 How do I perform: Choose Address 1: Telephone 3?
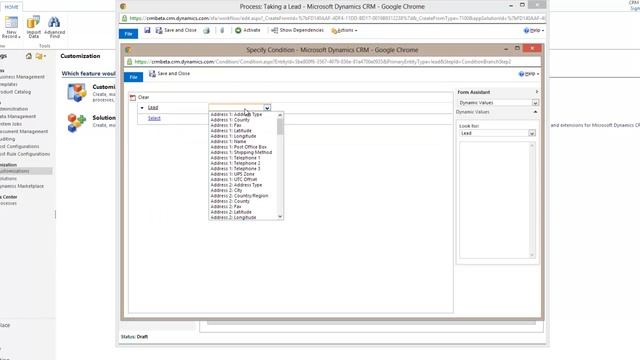[236, 169]
